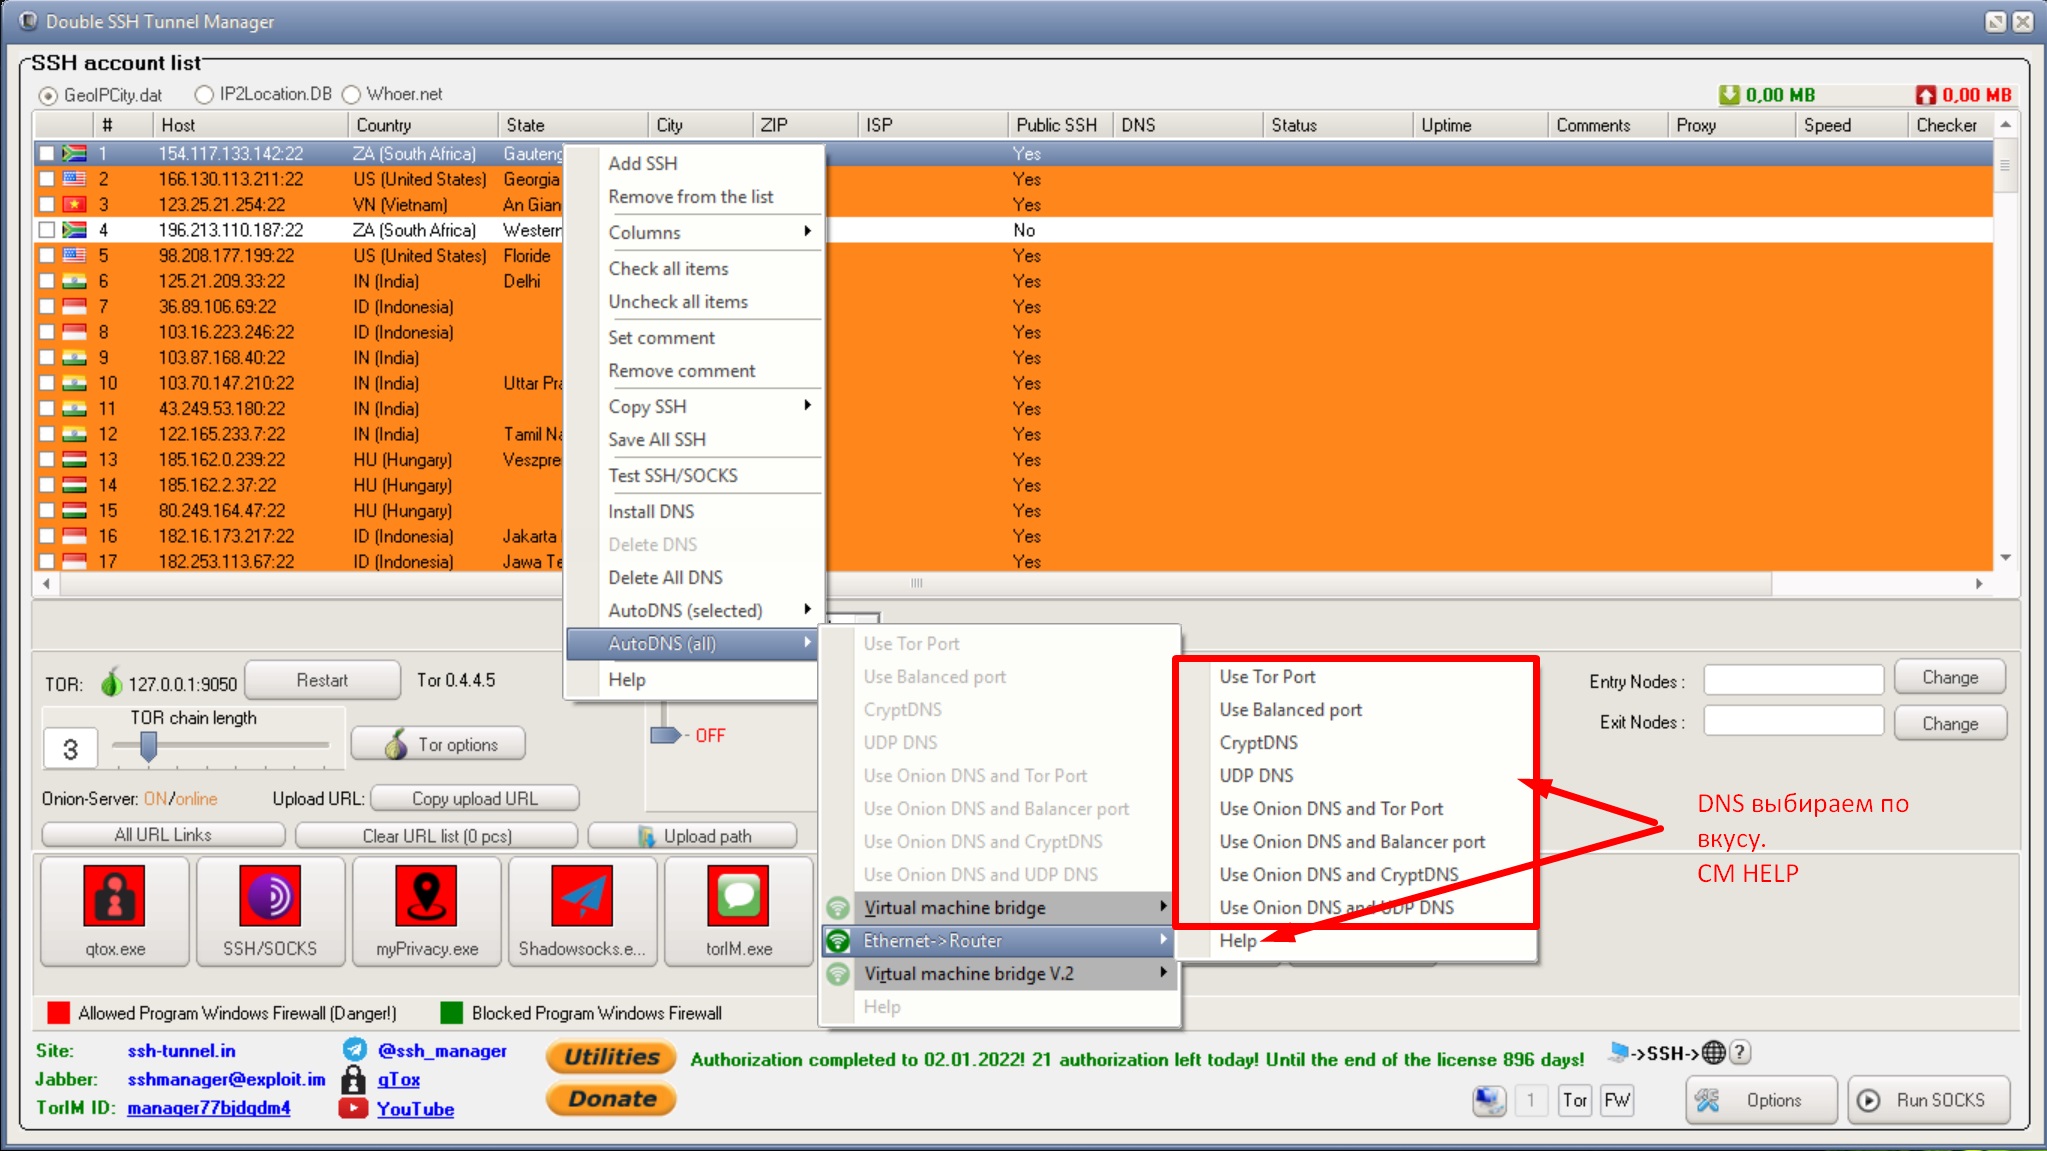Viewport: 2047px width, 1151px height.
Task: Select Whoer.net radio button
Action: point(349,94)
